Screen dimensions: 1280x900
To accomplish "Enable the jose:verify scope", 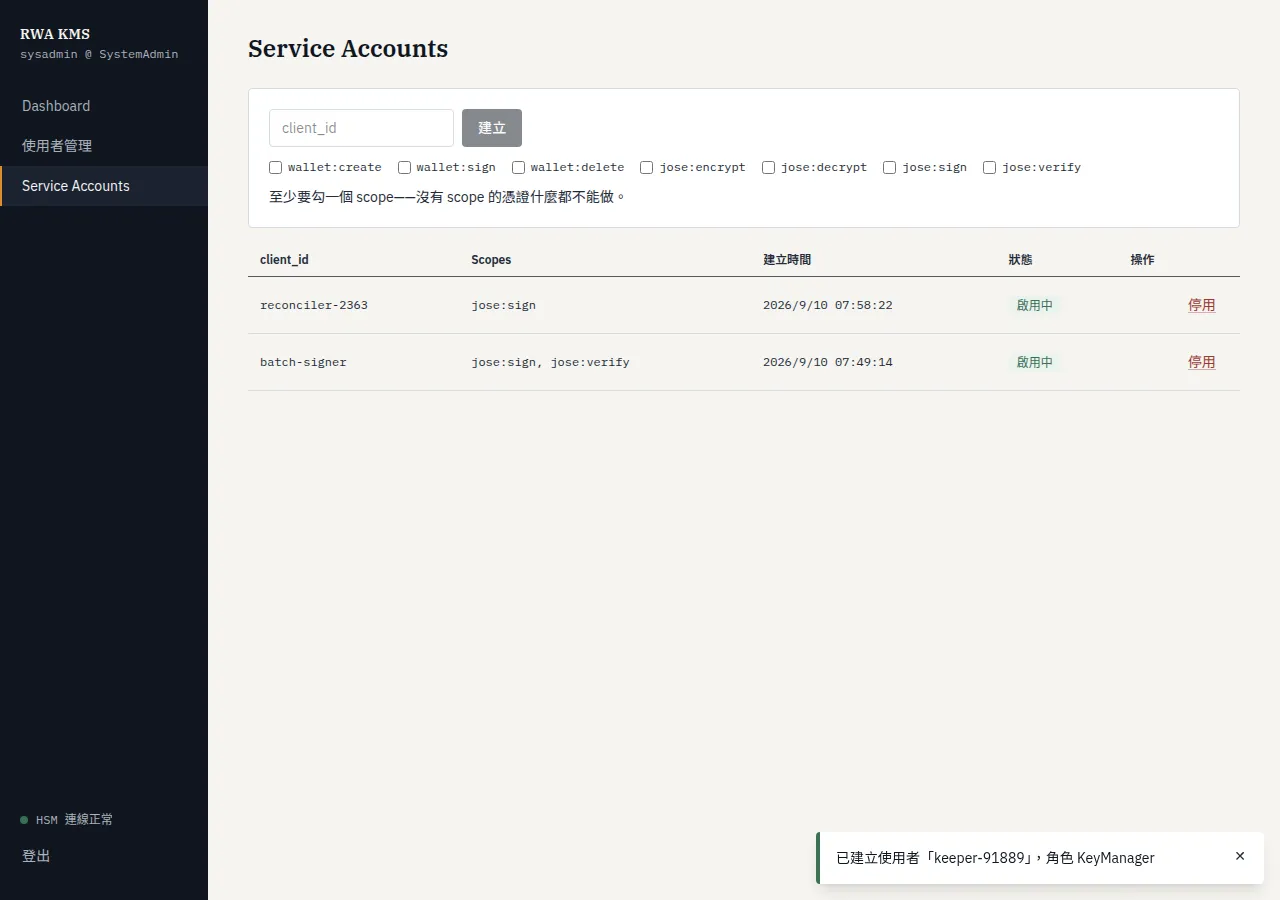I will (x=989, y=167).
